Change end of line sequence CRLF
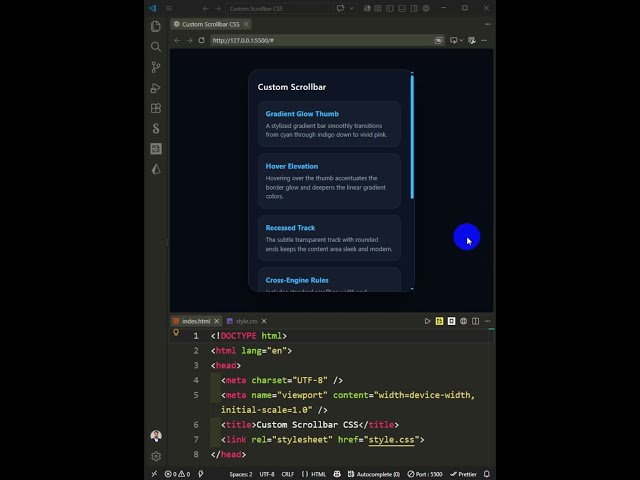Viewport: 640px width, 480px height. [287, 474]
